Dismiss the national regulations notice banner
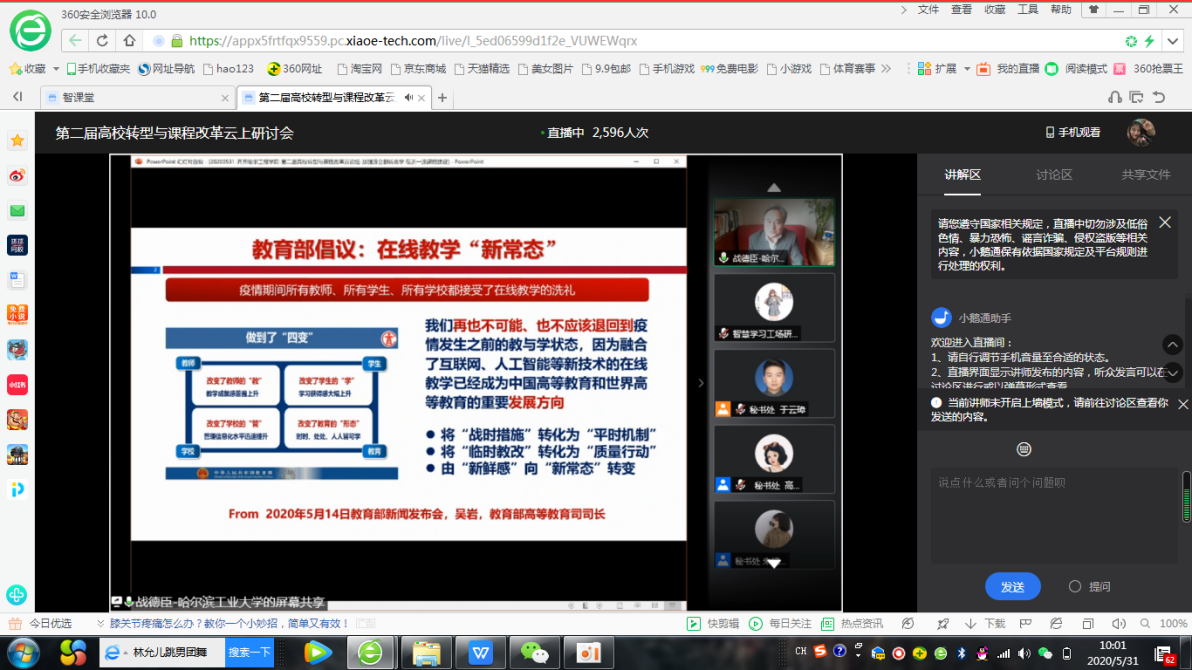1192x670 pixels. coord(1165,223)
